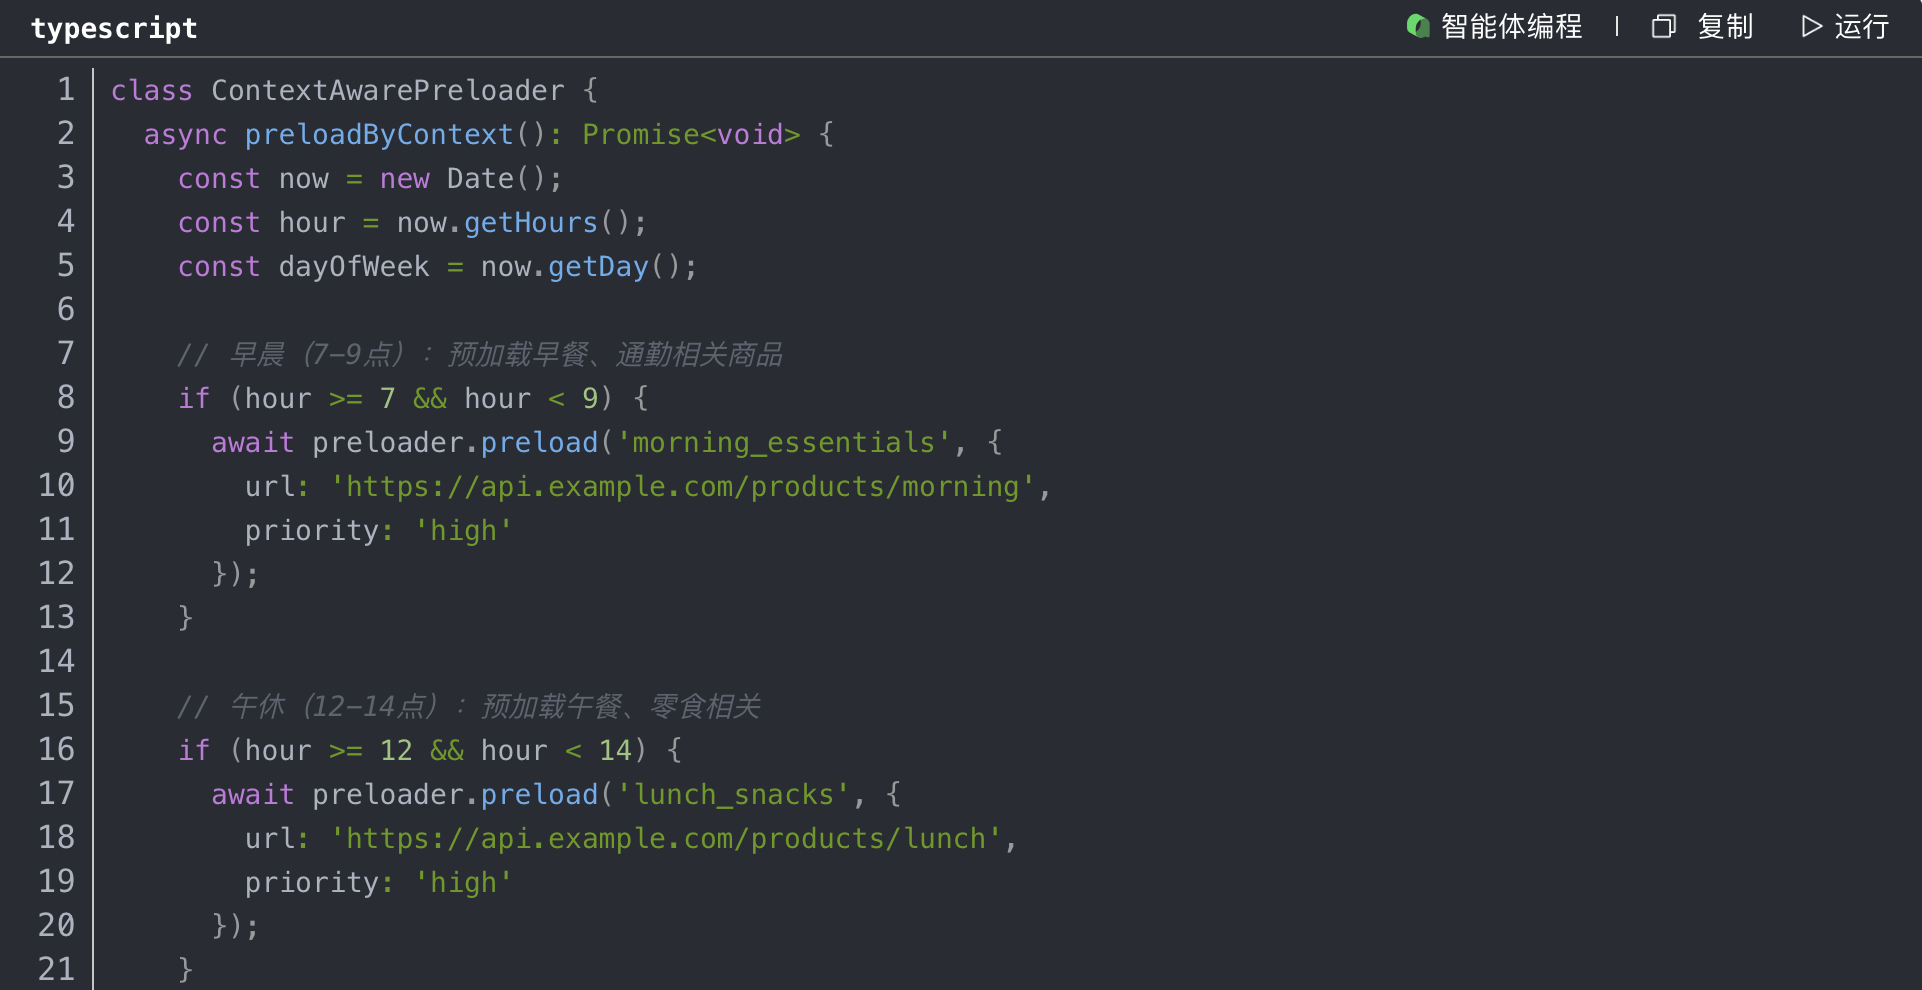Click the dayOfWeek variable name

point(354,267)
